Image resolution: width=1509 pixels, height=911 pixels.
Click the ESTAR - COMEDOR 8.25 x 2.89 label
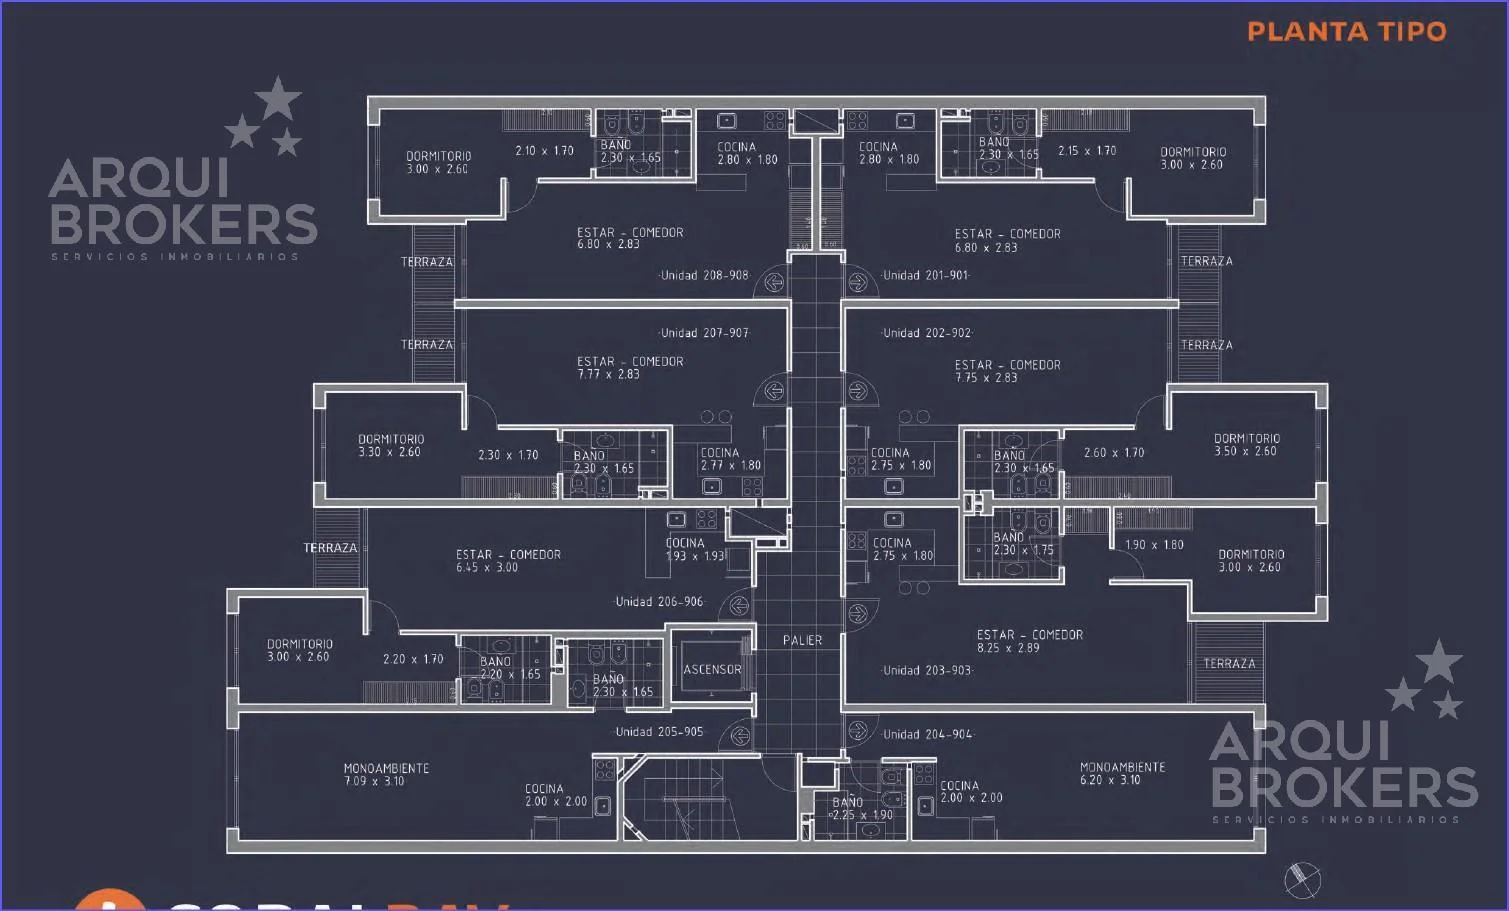pos(1029,641)
